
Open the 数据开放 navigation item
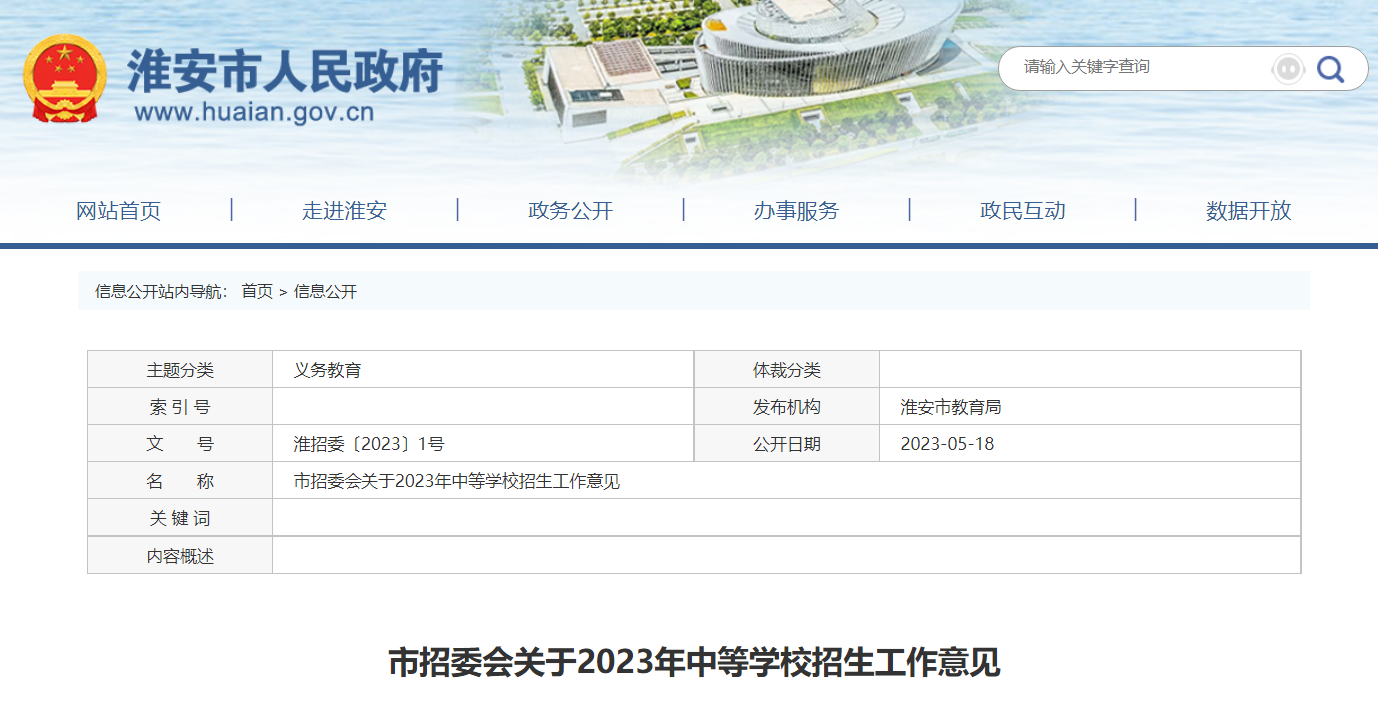pyautogui.click(x=1248, y=211)
